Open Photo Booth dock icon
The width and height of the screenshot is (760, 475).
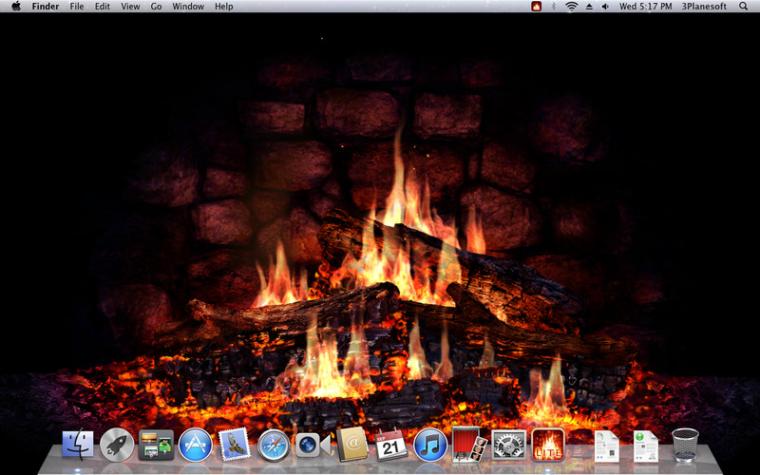(x=469, y=444)
